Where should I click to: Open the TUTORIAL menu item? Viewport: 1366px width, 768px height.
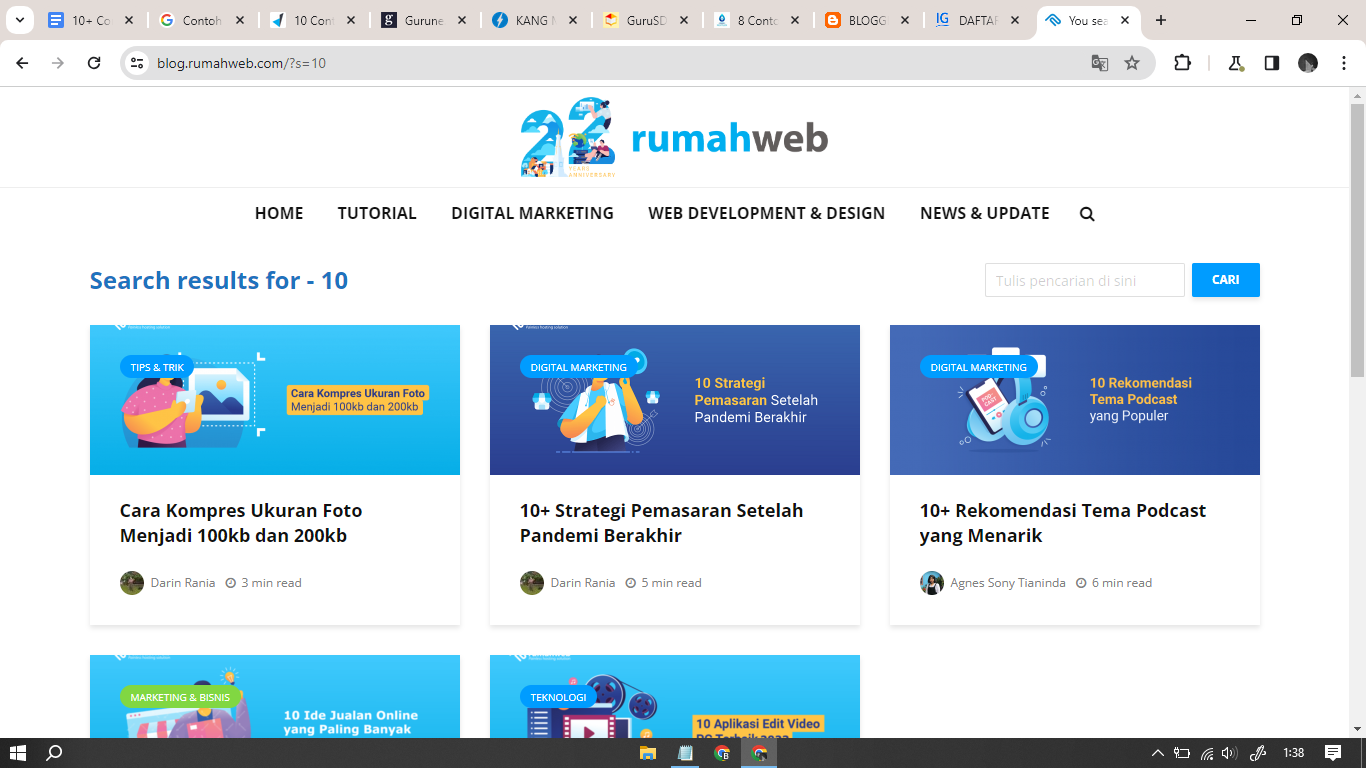click(x=377, y=213)
